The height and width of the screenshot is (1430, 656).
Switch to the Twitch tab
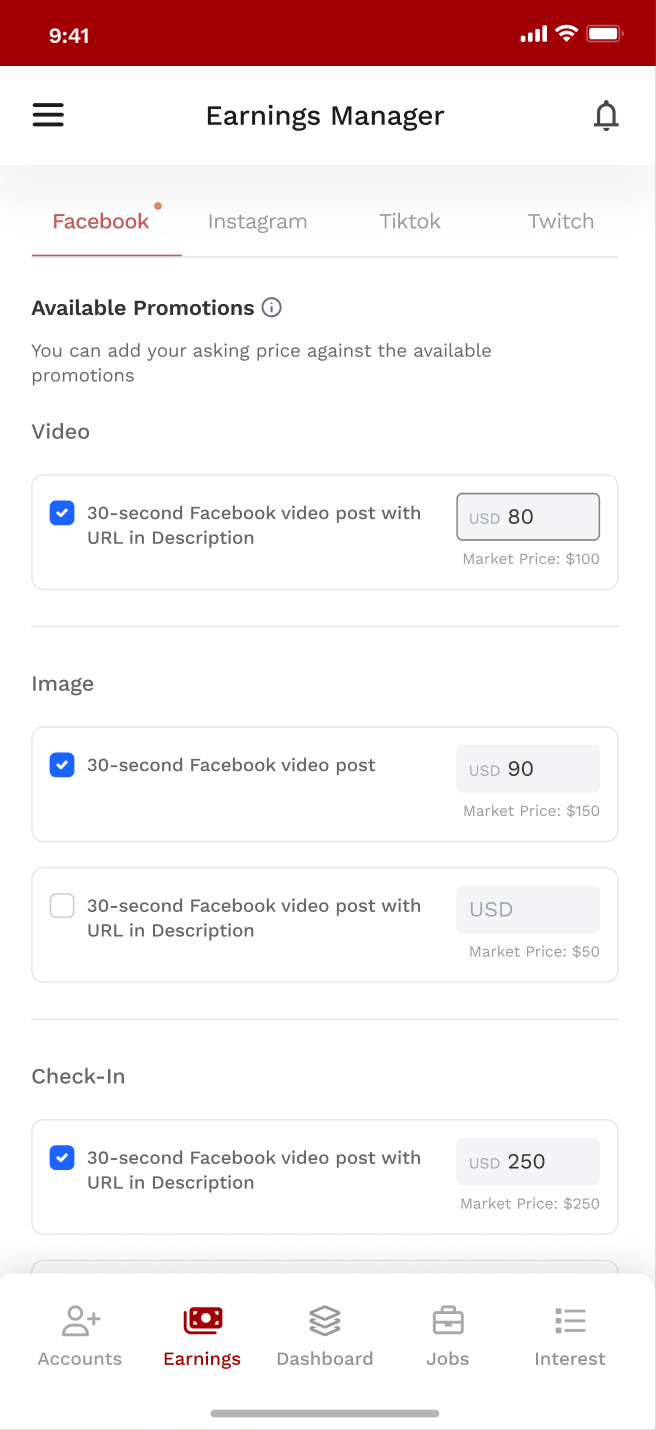click(561, 222)
